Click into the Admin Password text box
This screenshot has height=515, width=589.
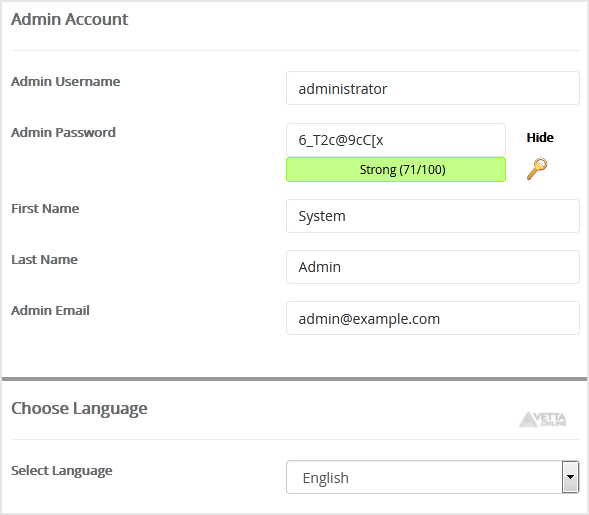[396, 140]
